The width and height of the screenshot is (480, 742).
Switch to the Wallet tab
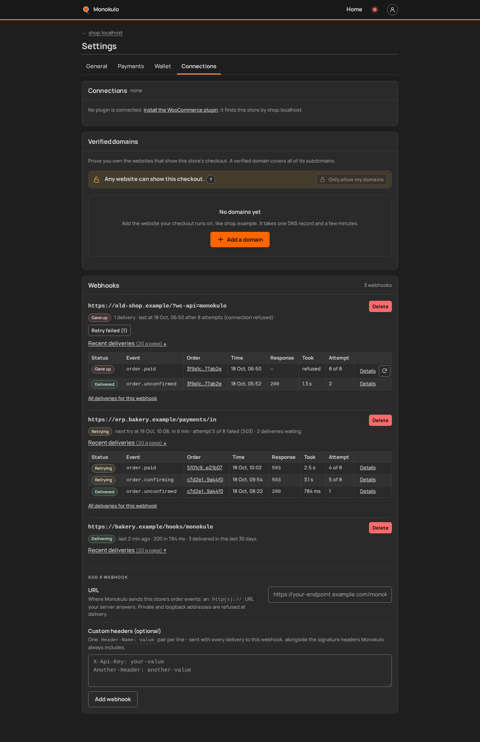pos(162,66)
